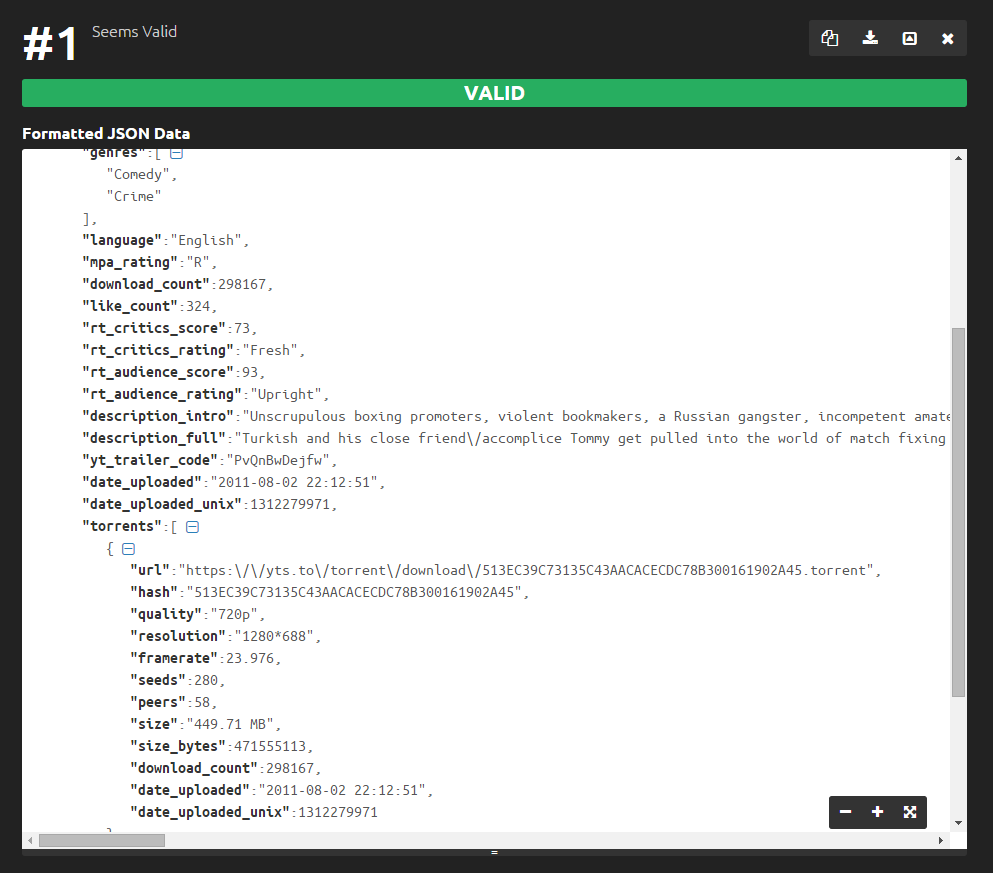Click the horizontal scrollbar thumb
This screenshot has height=873, width=993.
coord(101,841)
